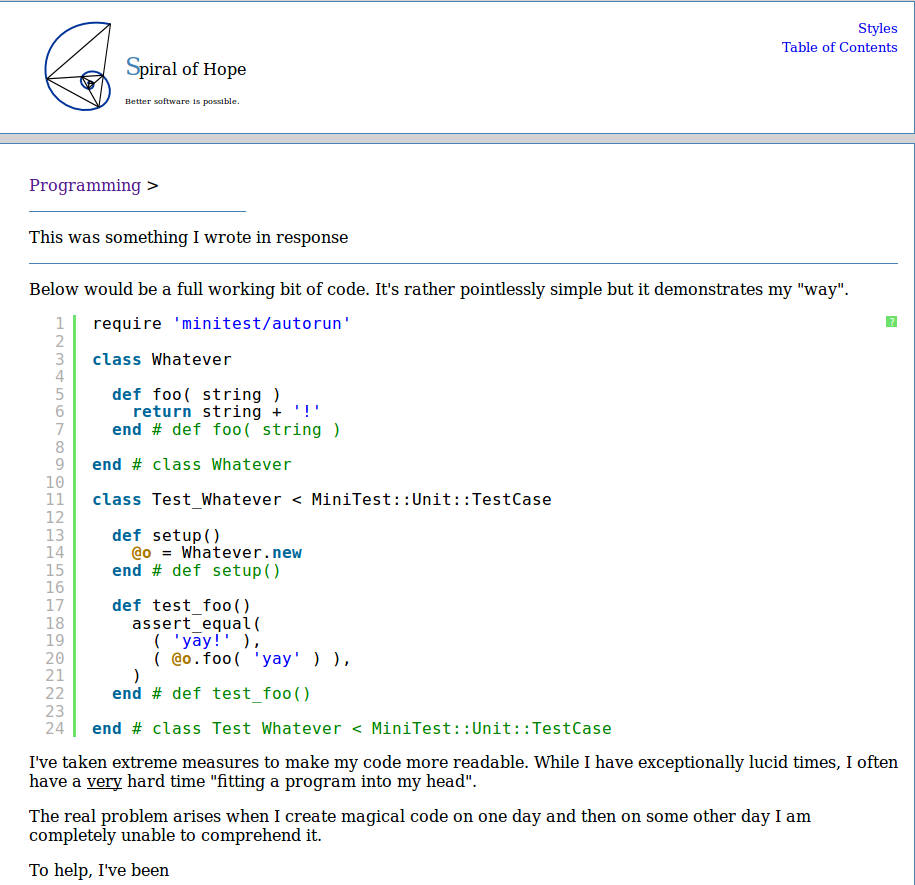
Task: Click the green question mark help icon
Action: point(890,321)
